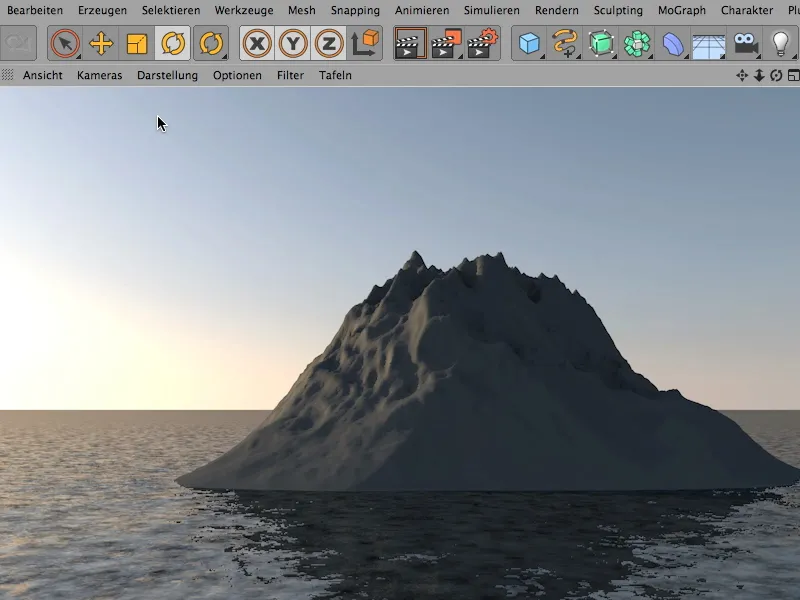Image resolution: width=800 pixels, height=600 pixels.
Task: Click the viewport pan navigation icon
Action: point(742,76)
